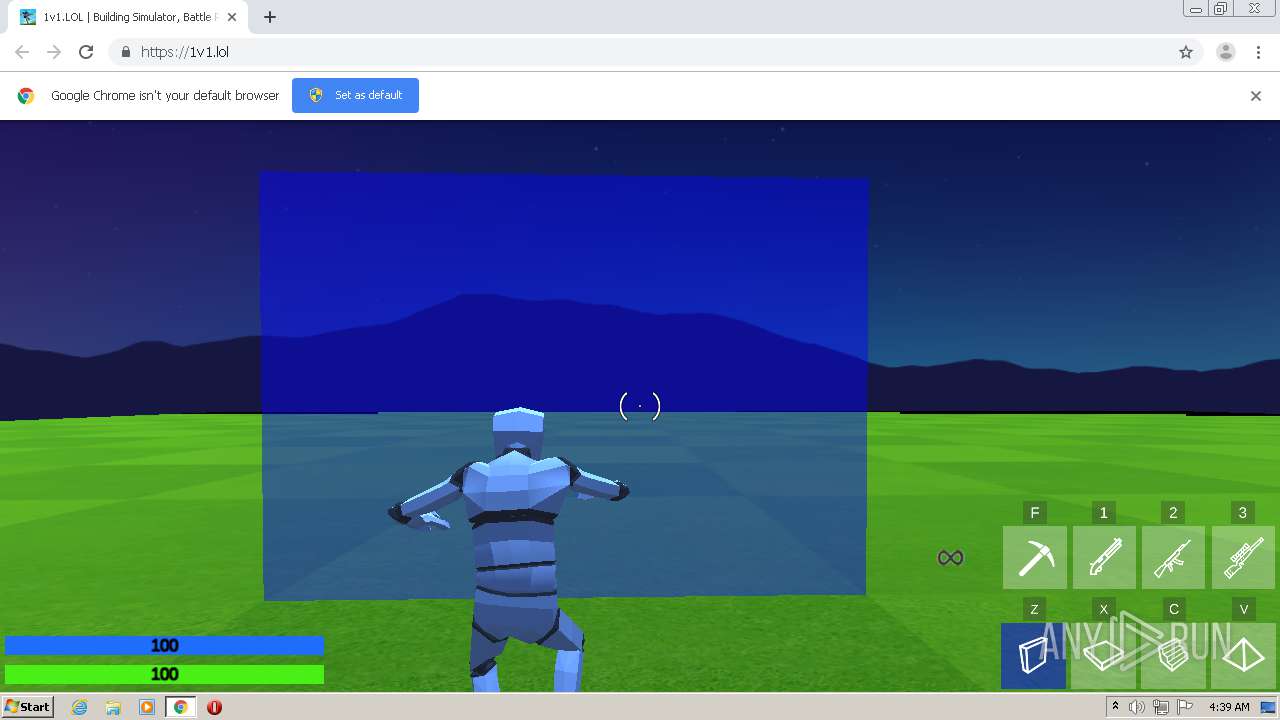Image resolution: width=1280 pixels, height=720 pixels.
Task: Click the Chrome logo in notification bar
Action: tap(26, 96)
